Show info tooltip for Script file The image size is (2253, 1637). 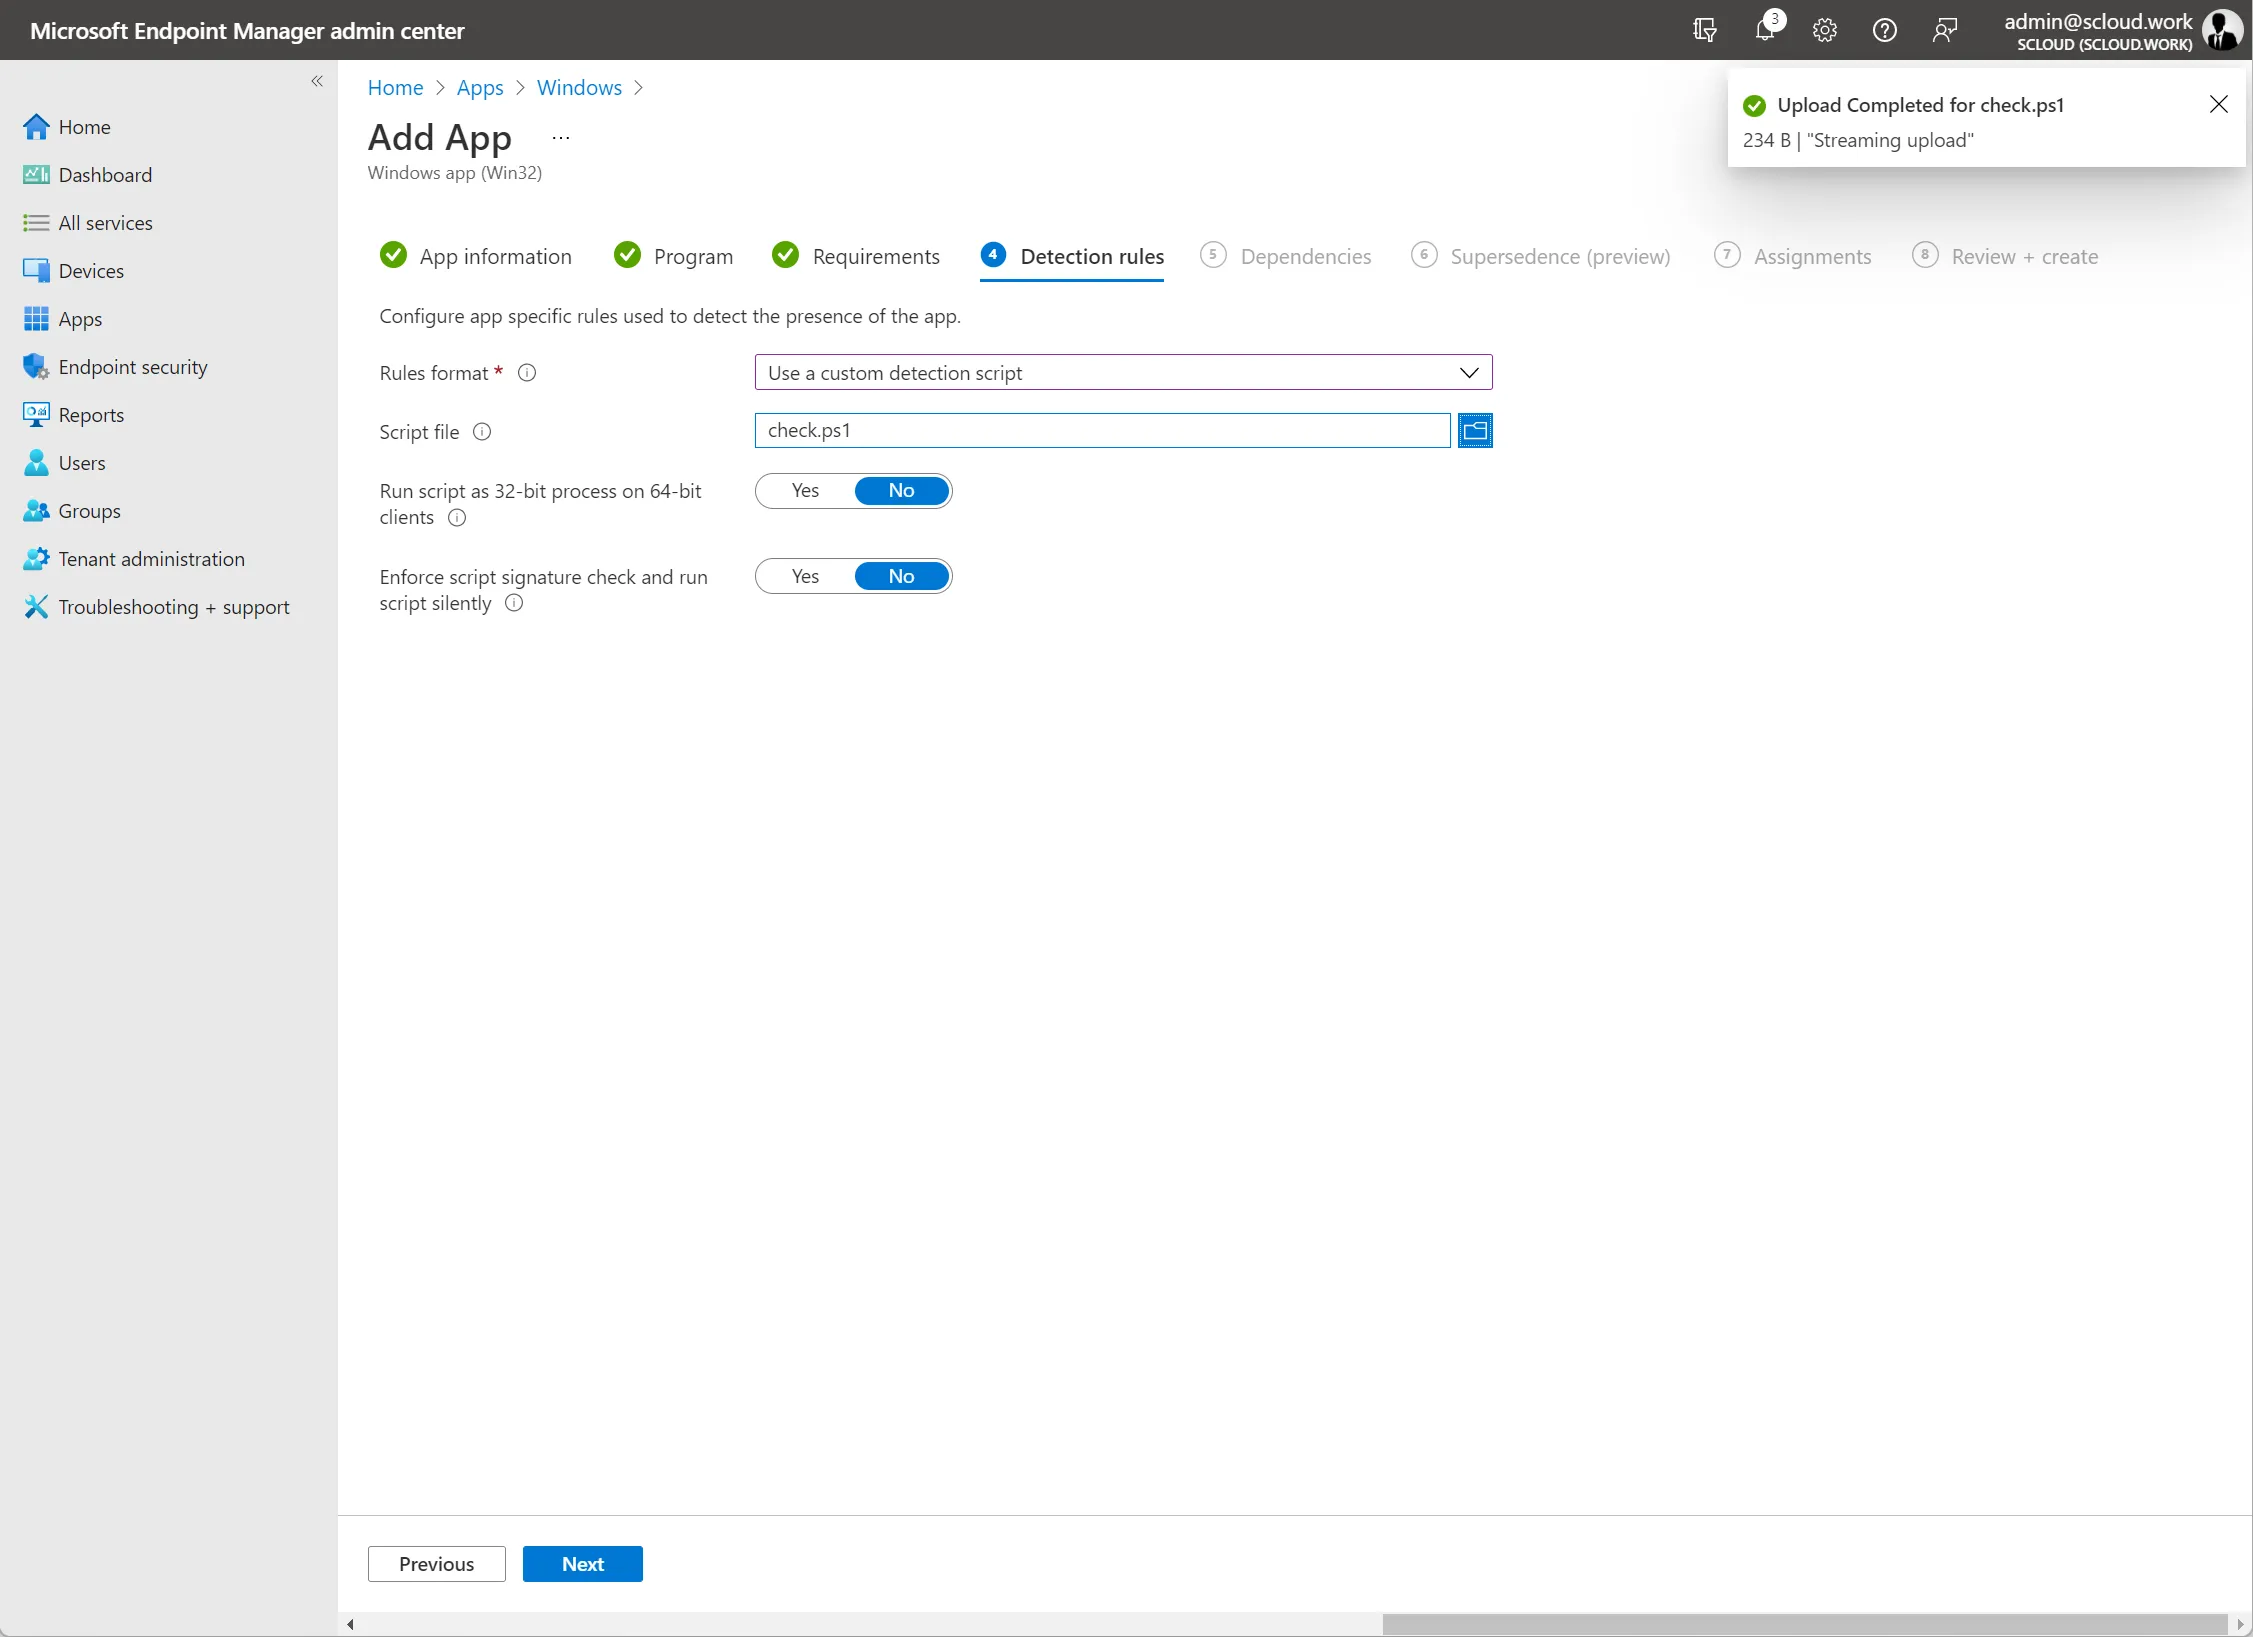point(482,432)
